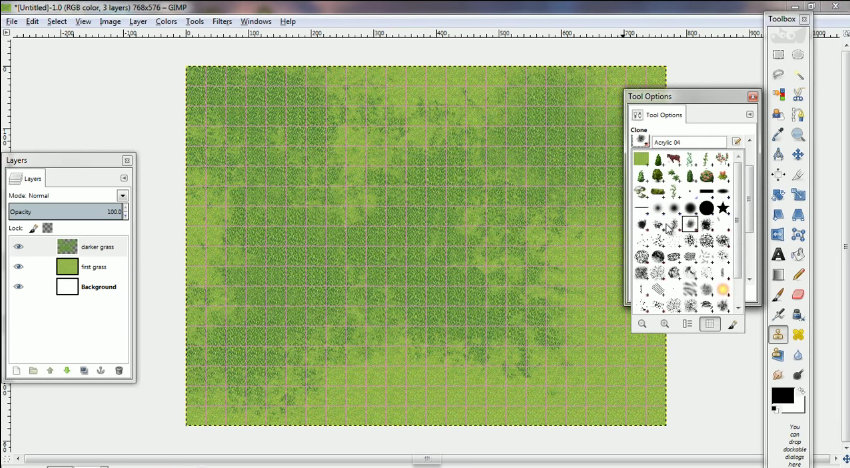Choose the Crop tool

point(798,175)
